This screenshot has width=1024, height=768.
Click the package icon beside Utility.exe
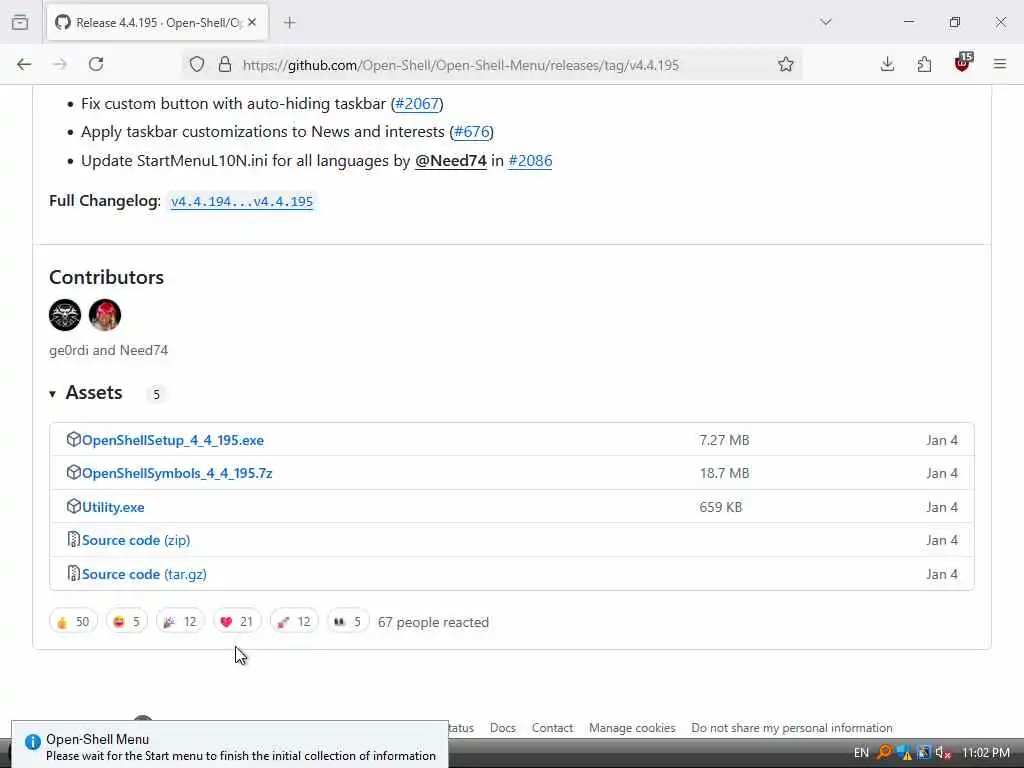pos(73,507)
